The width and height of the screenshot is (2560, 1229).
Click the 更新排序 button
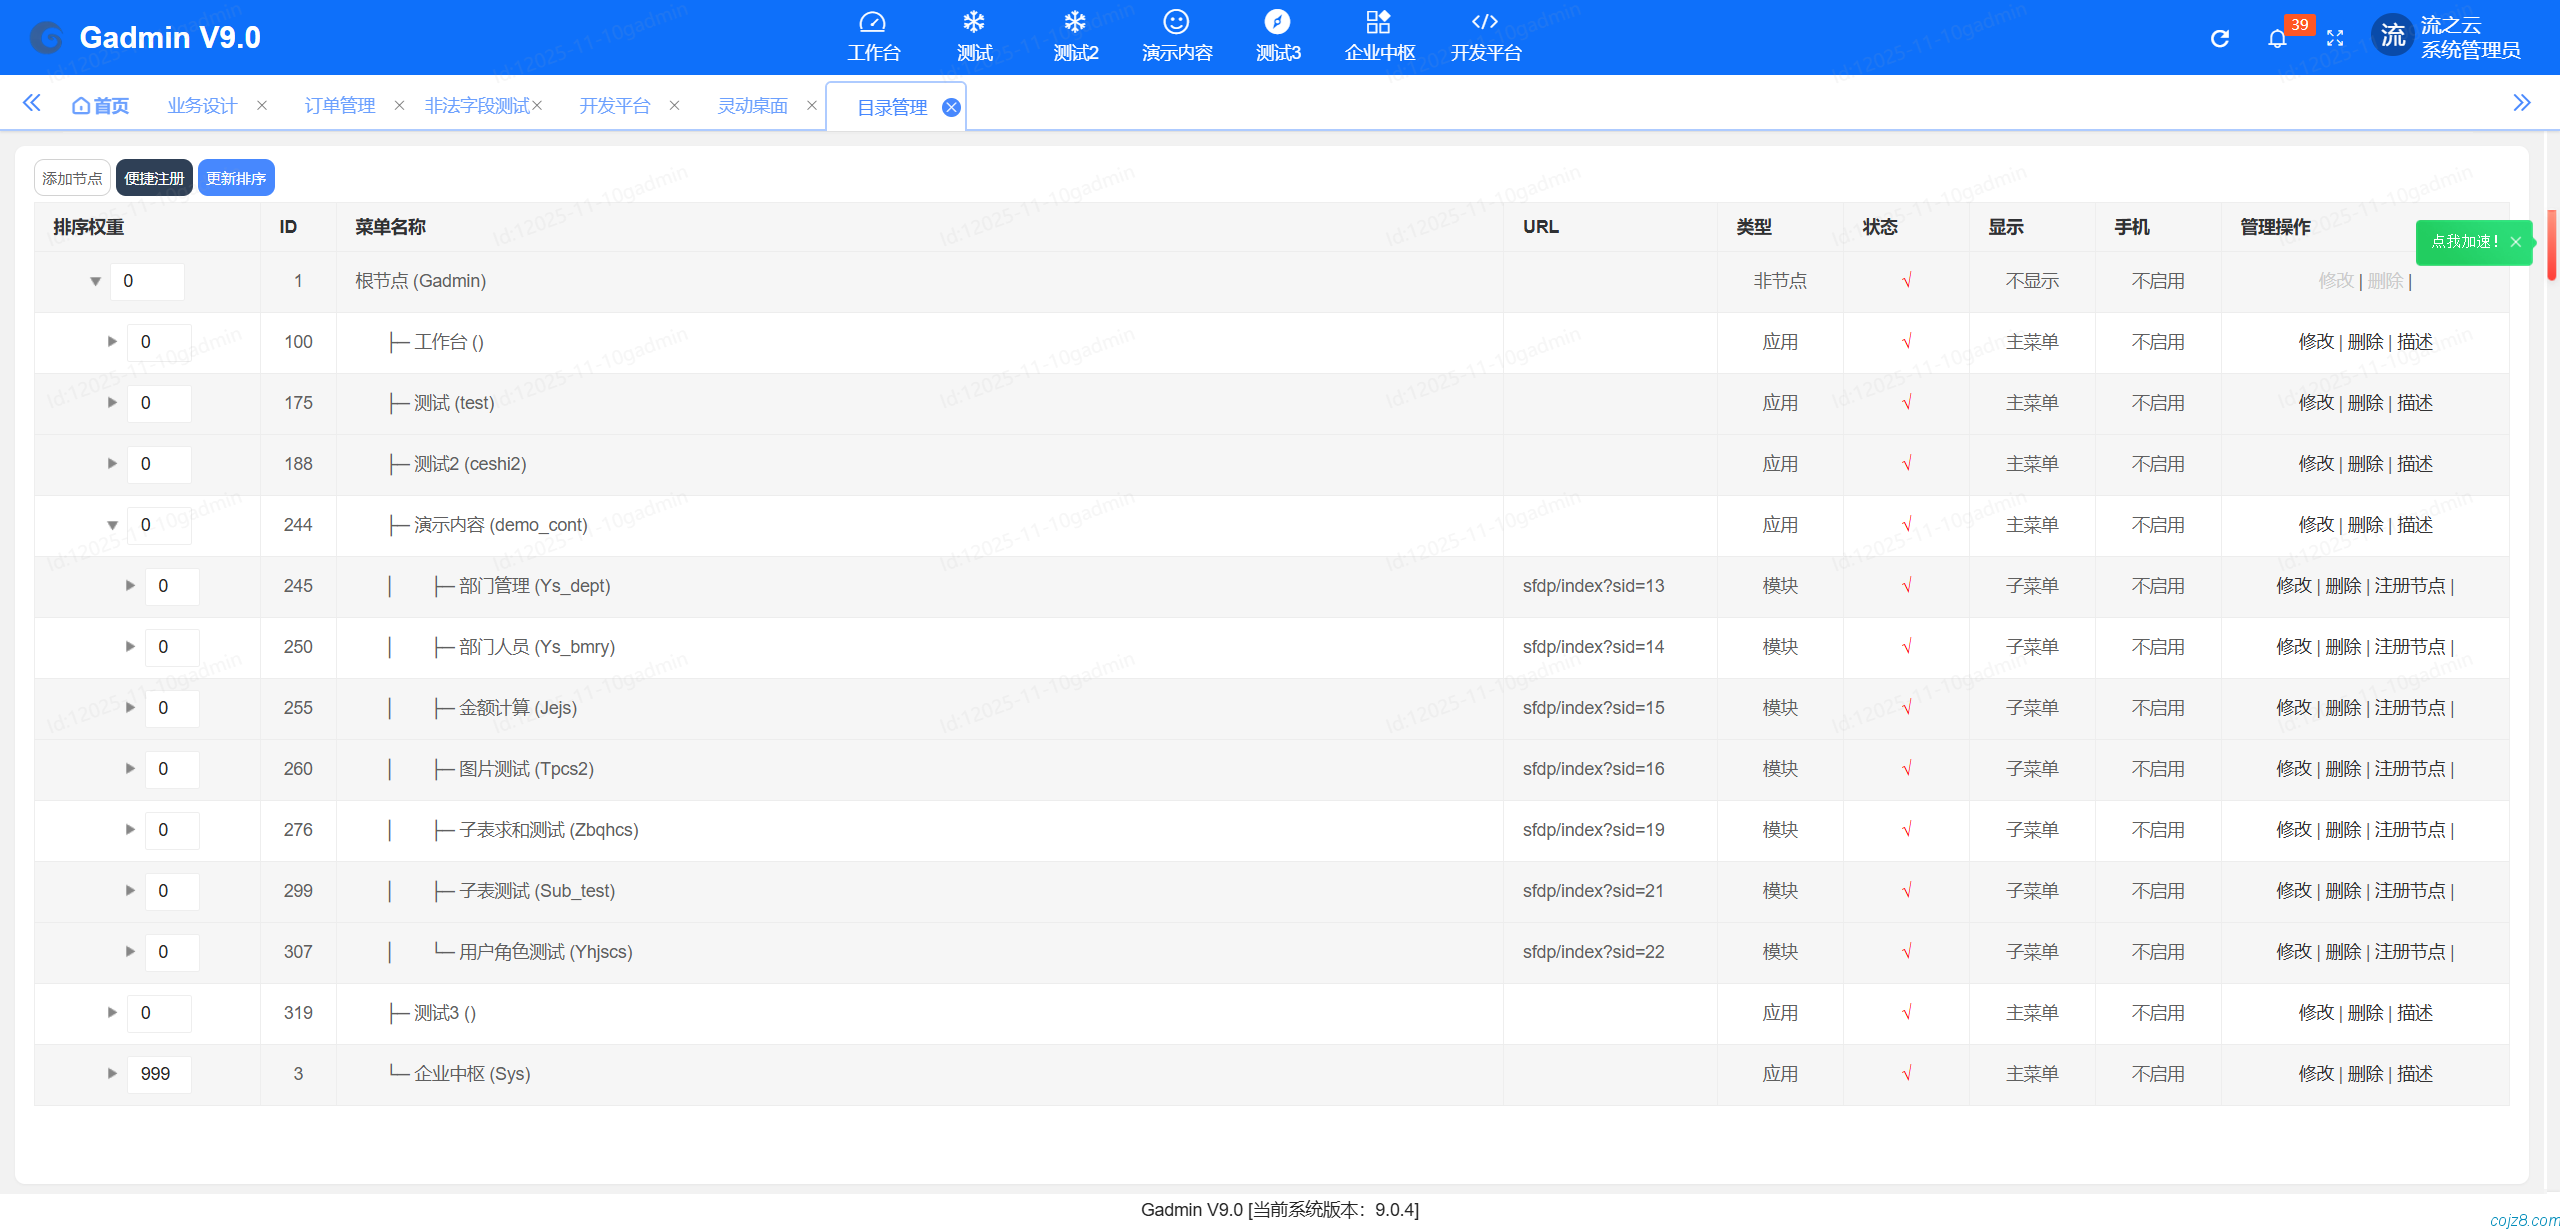[x=236, y=178]
